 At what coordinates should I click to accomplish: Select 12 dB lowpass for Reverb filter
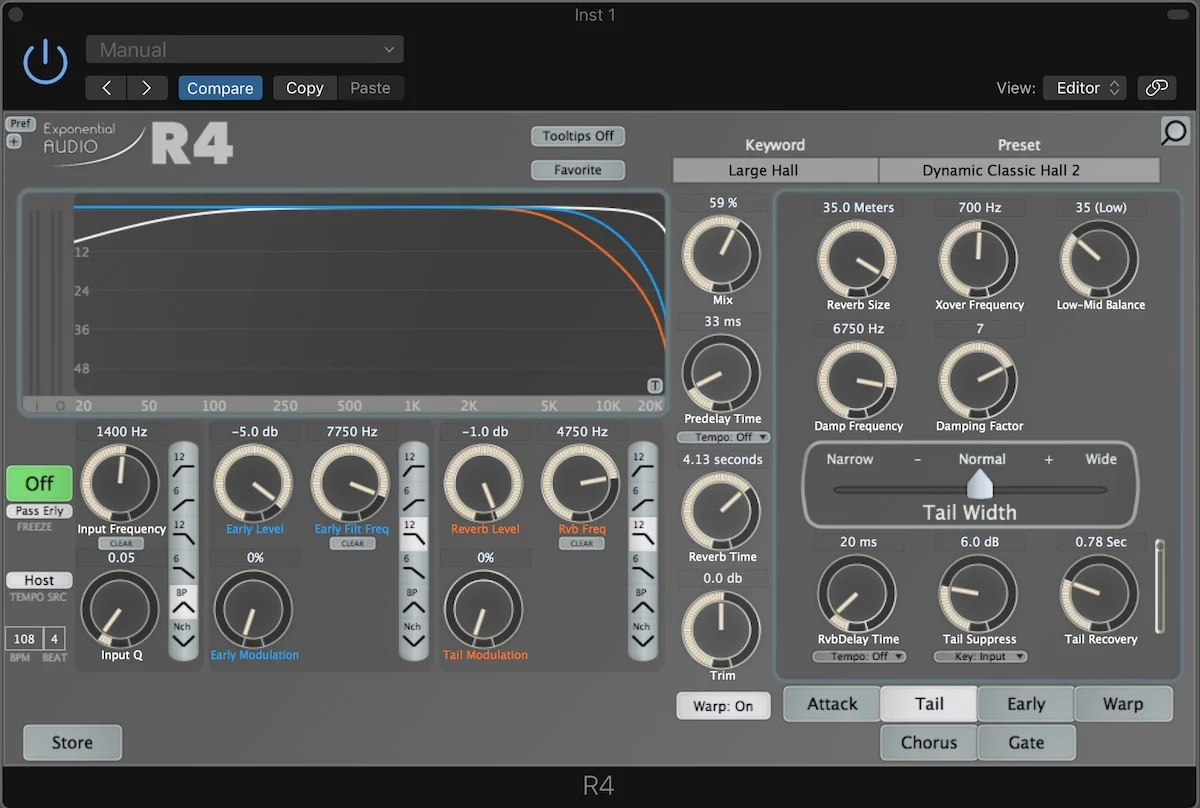tap(642, 533)
